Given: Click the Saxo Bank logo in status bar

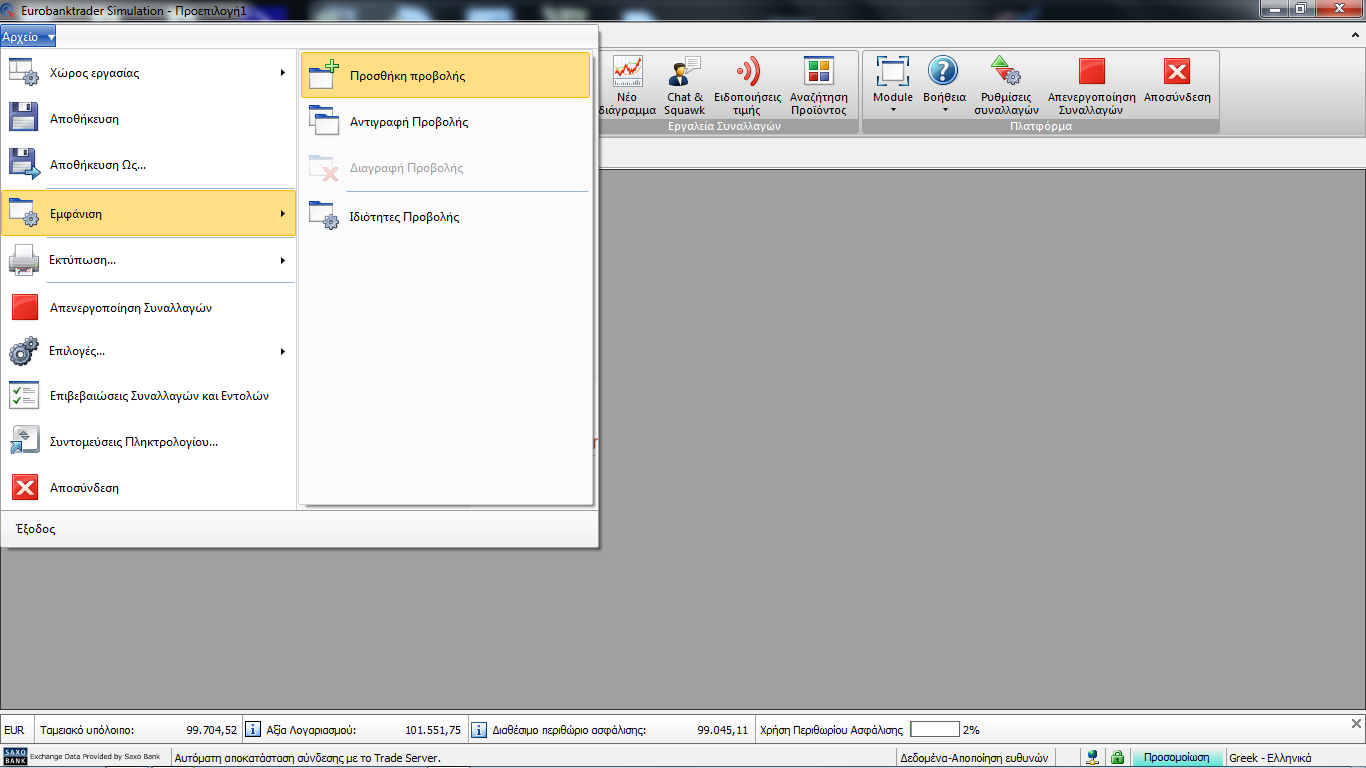Looking at the screenshot, I should pos(16,757).
